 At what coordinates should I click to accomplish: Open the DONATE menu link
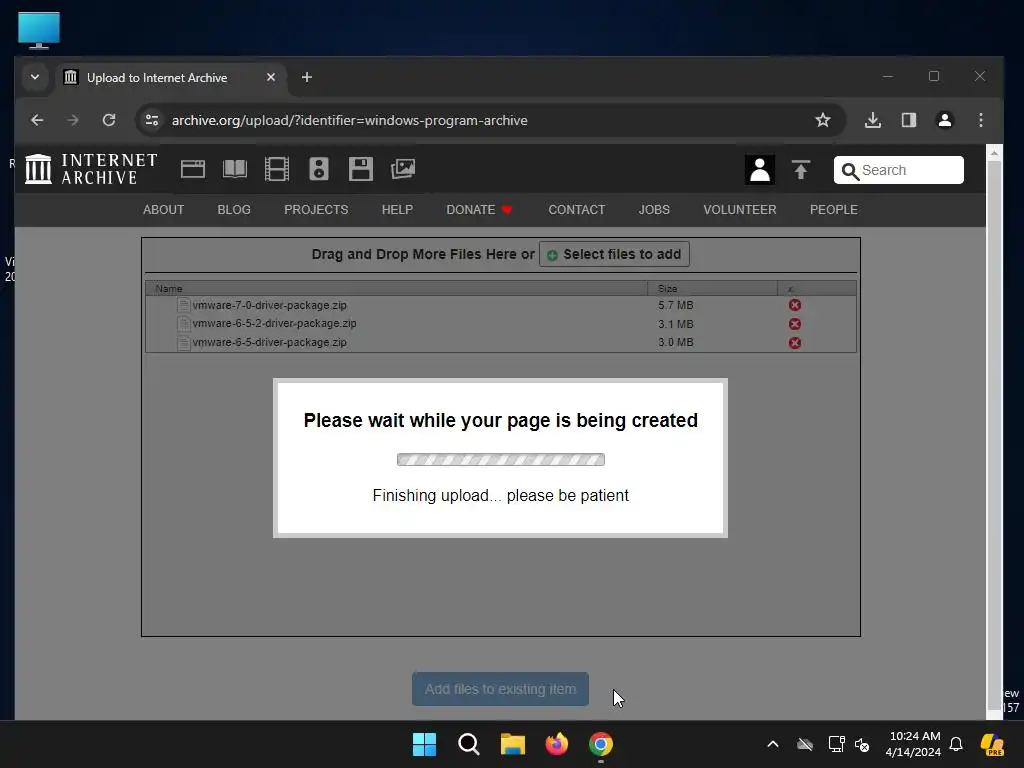coord(479,210)
